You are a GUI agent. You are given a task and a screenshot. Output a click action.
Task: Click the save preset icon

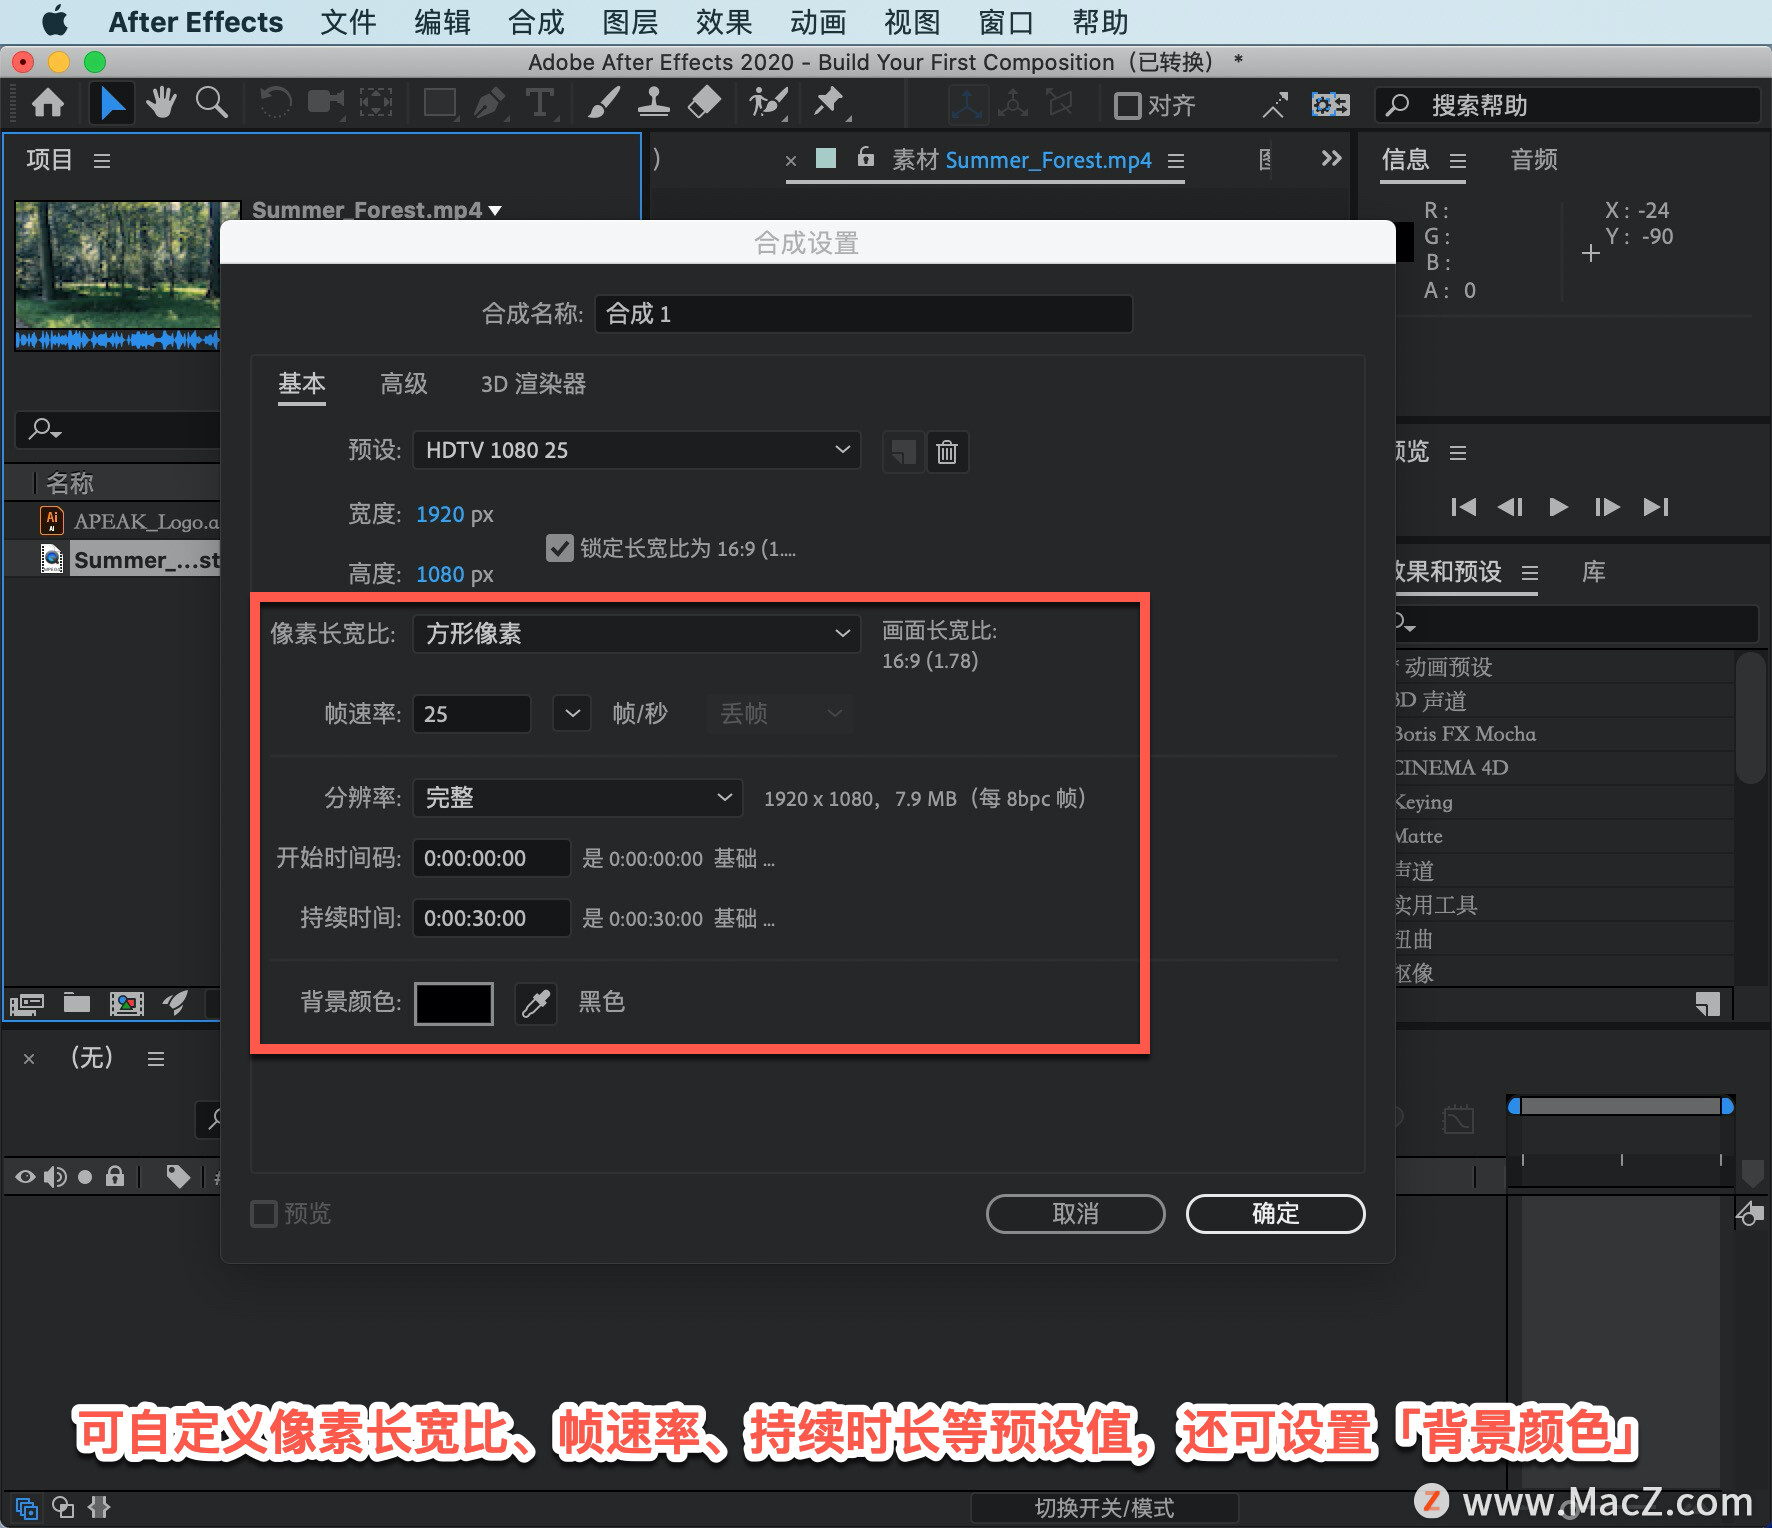click(903, 452)
